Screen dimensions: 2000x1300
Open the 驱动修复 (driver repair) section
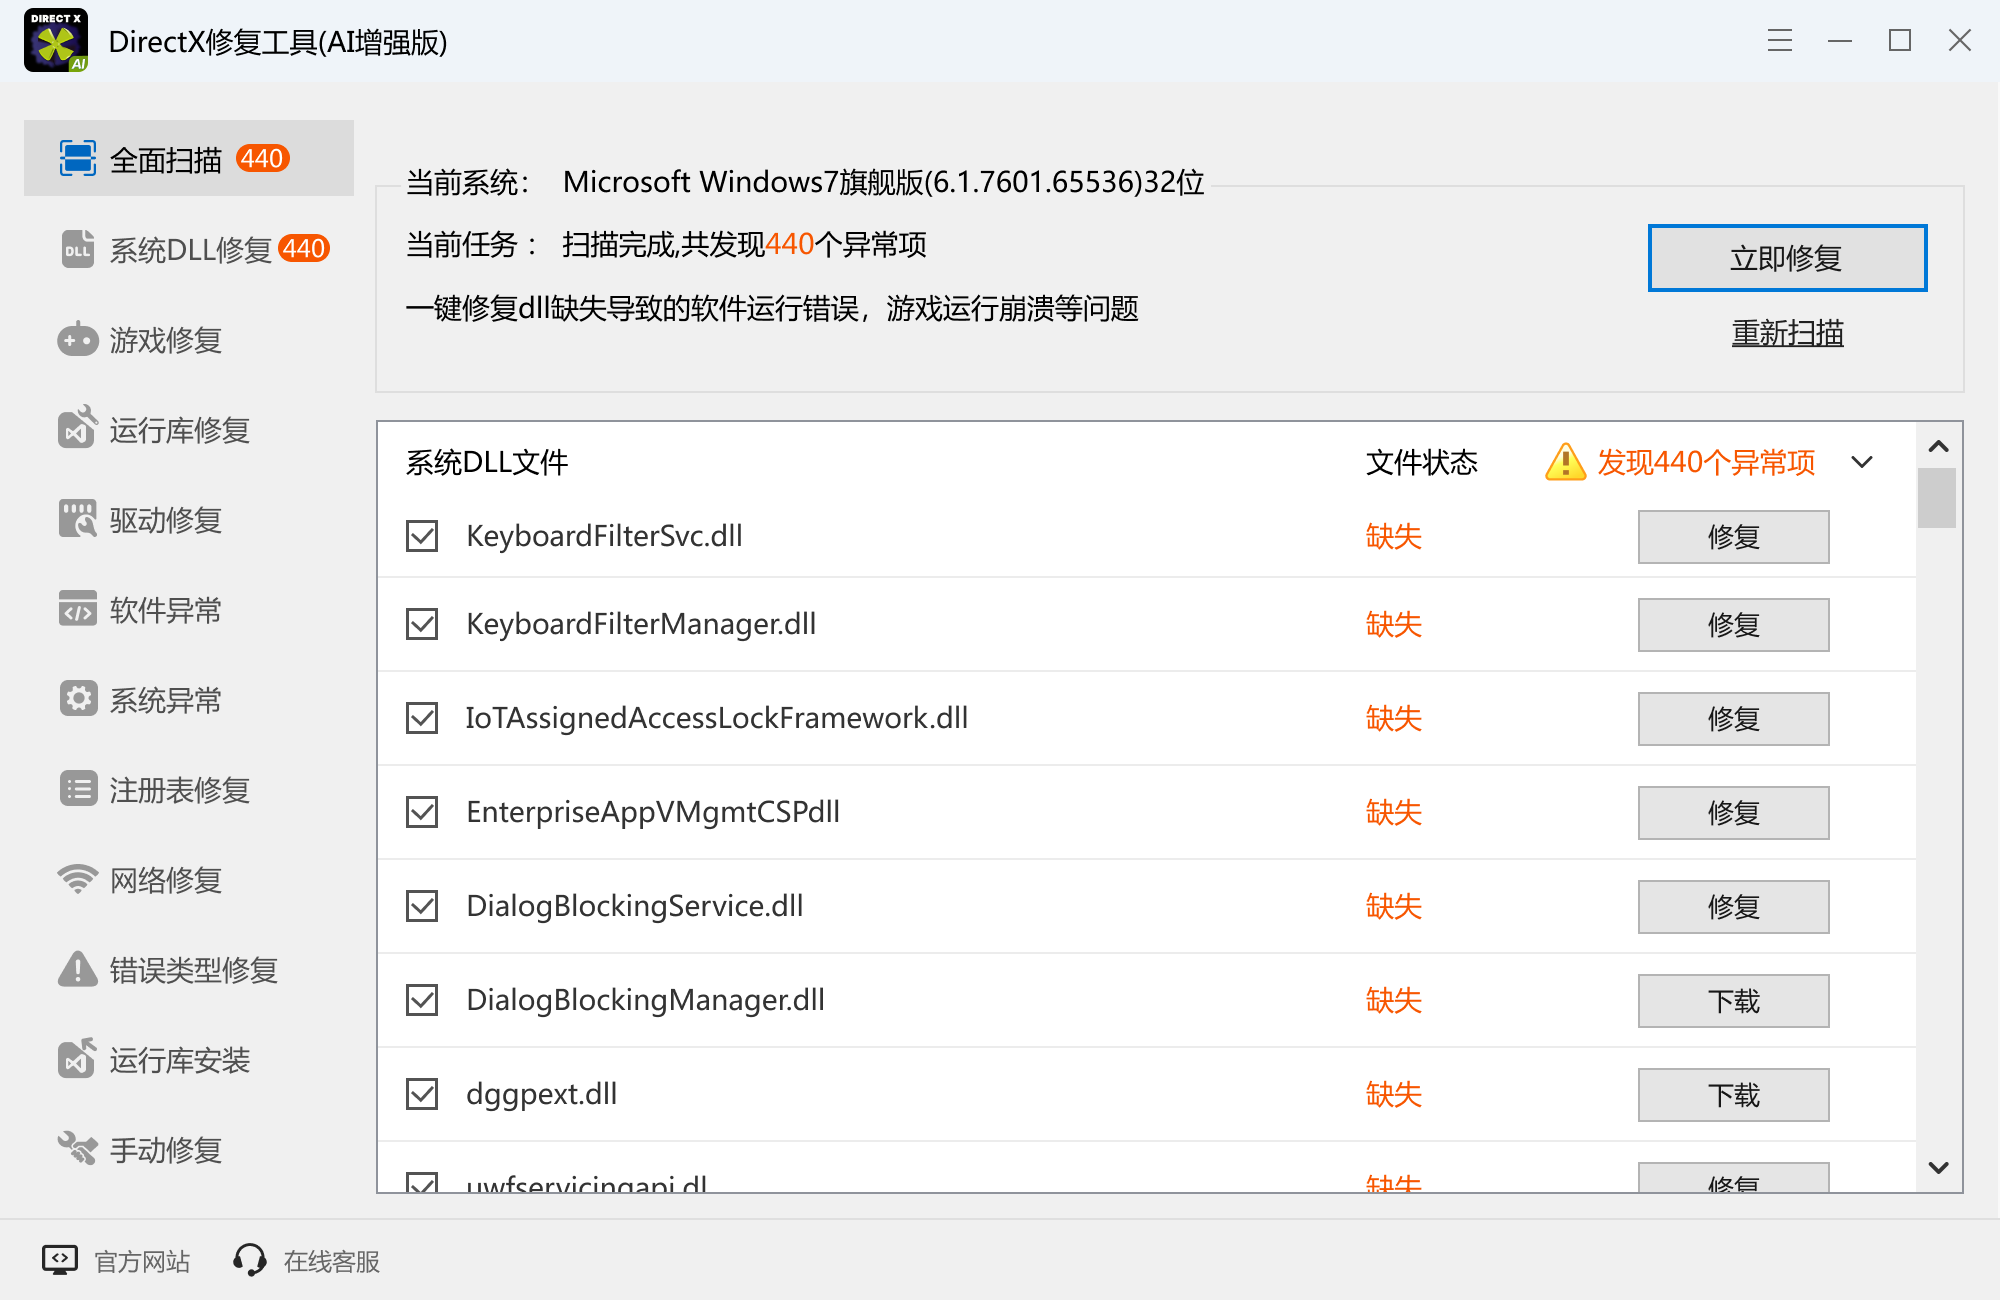coord(168,520)
